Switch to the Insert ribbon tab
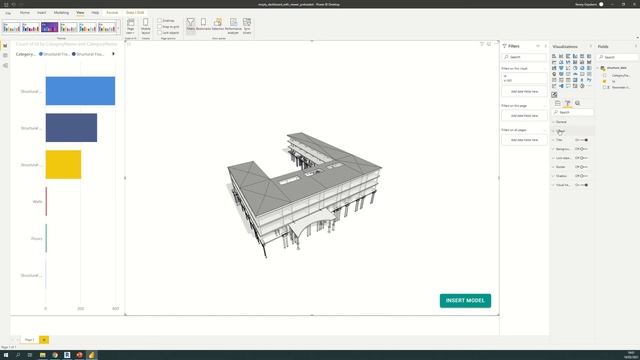Screen dimensions: 640x360 42,13
